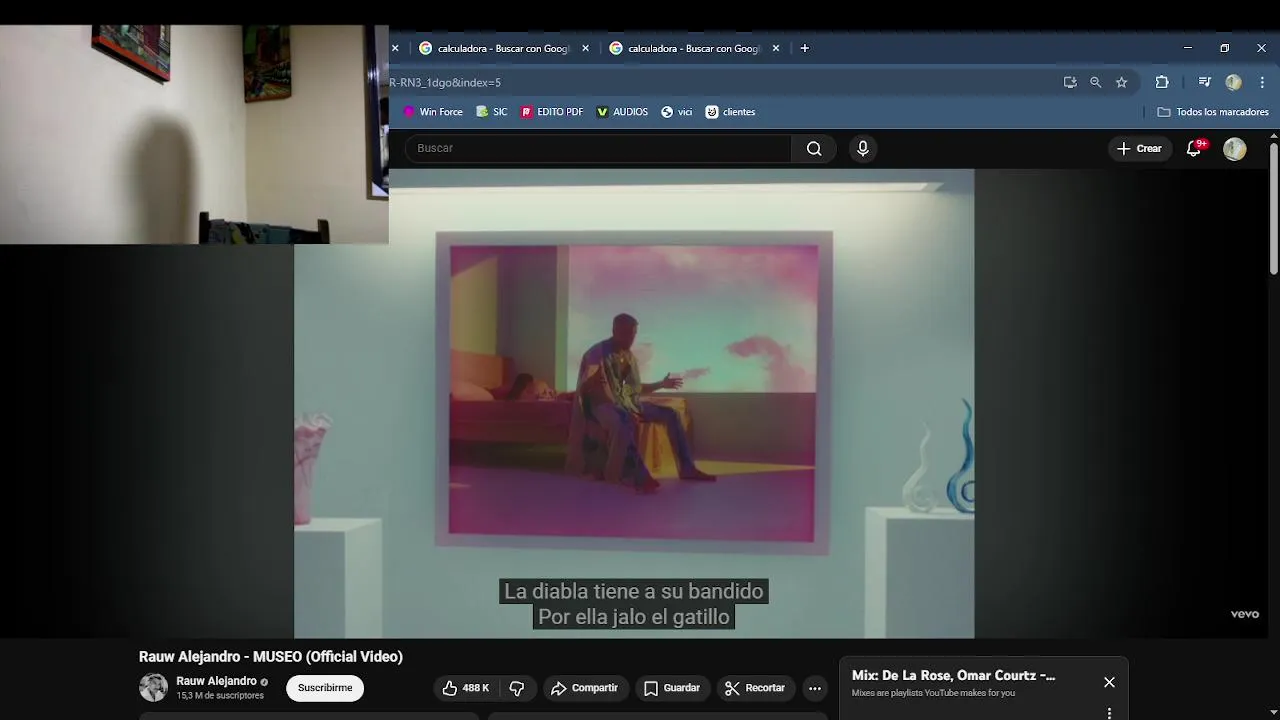Screen dimensions: 1280x720
Task: Open more actions three-dot button
Action: coord(815,688)
